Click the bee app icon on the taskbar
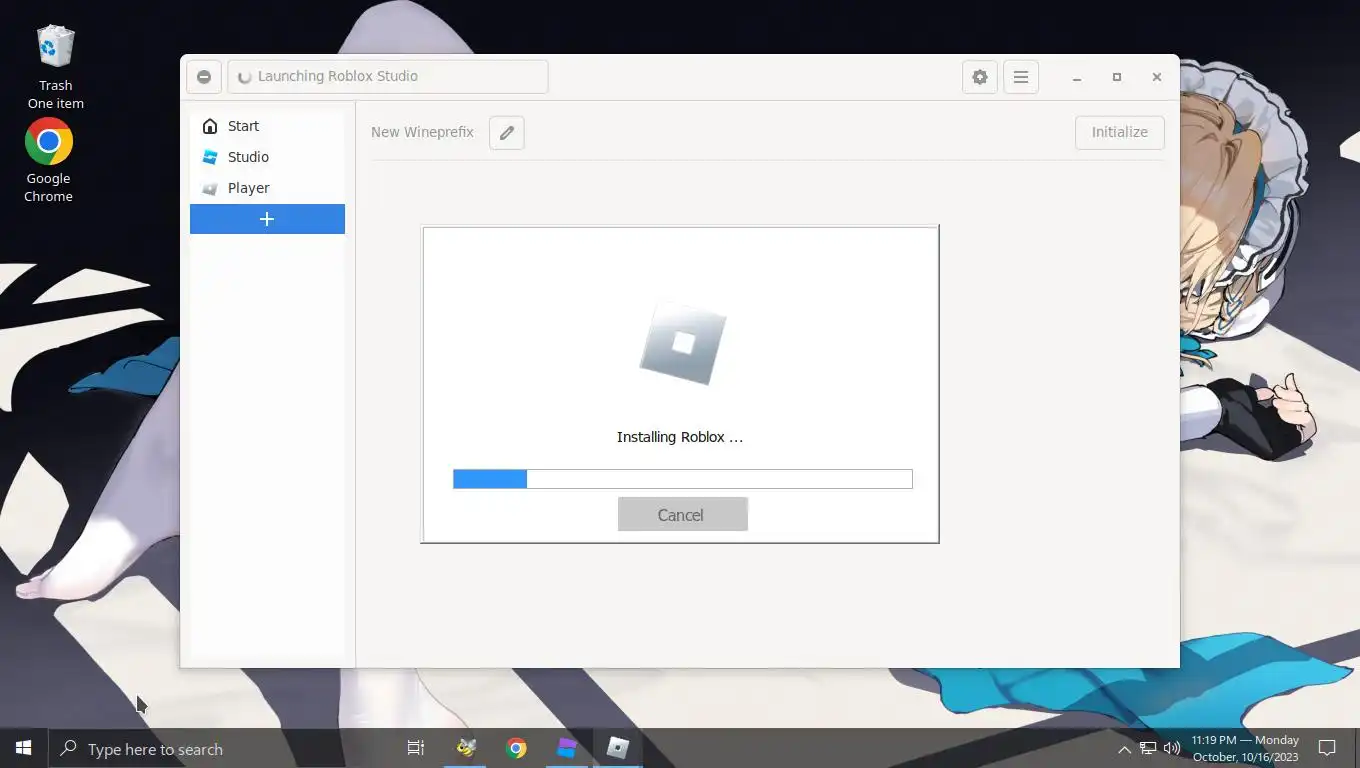Image resolution: width=1360 pixels, height=768 pixels. click(466, 748)
